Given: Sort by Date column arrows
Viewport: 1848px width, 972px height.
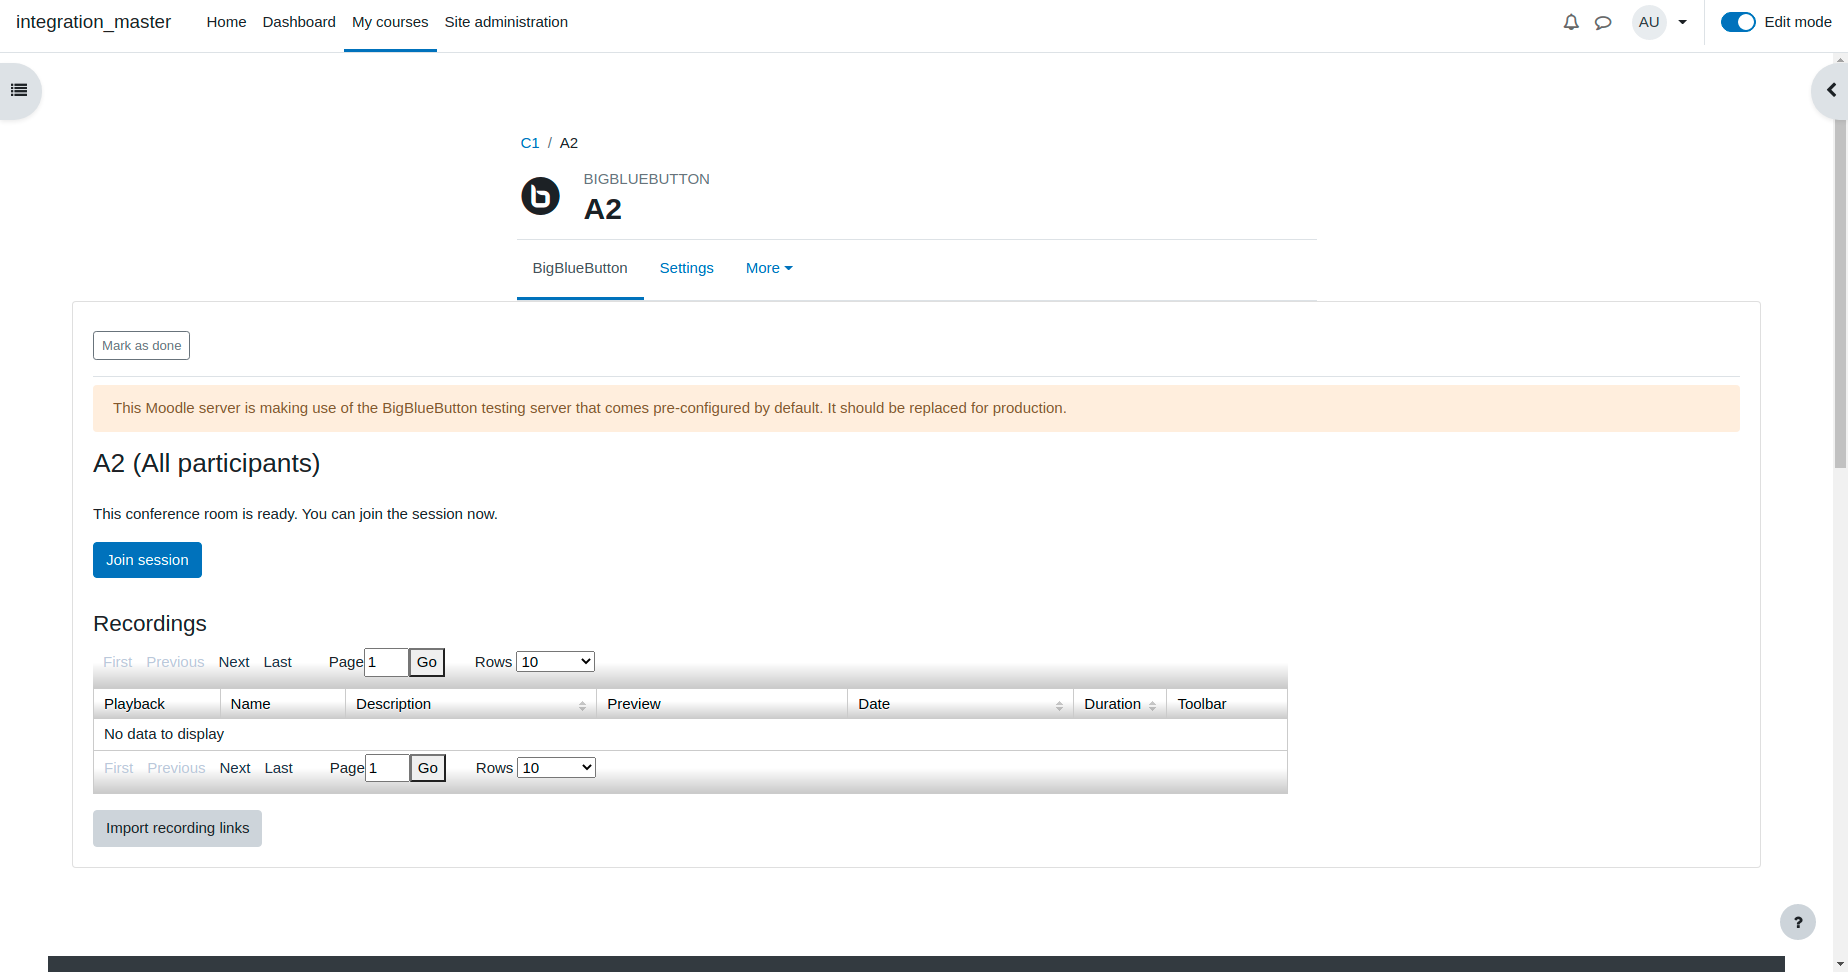Looking at the screenshot, I should (1059, 706).
